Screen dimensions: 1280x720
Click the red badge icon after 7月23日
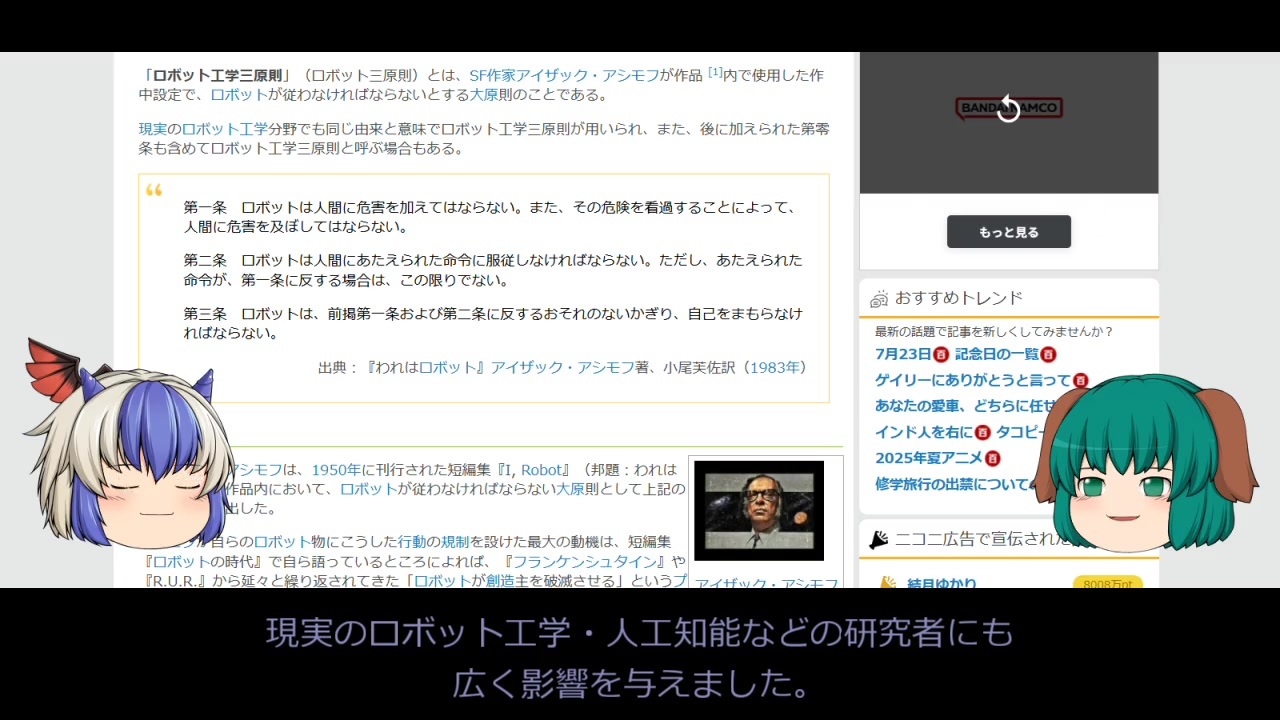[941, 354]
